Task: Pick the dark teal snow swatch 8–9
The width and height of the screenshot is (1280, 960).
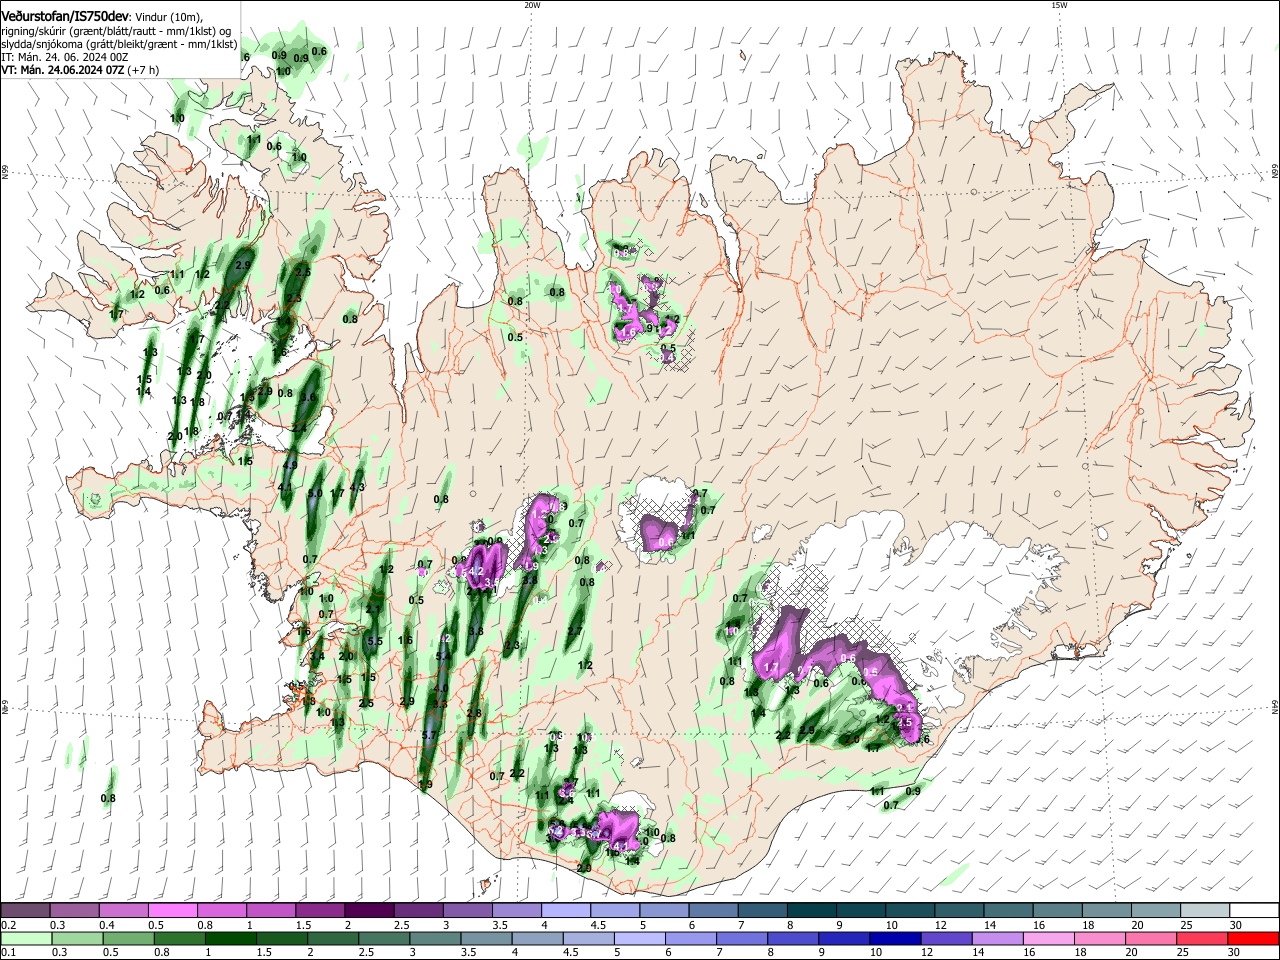Action: coord(812,911)
